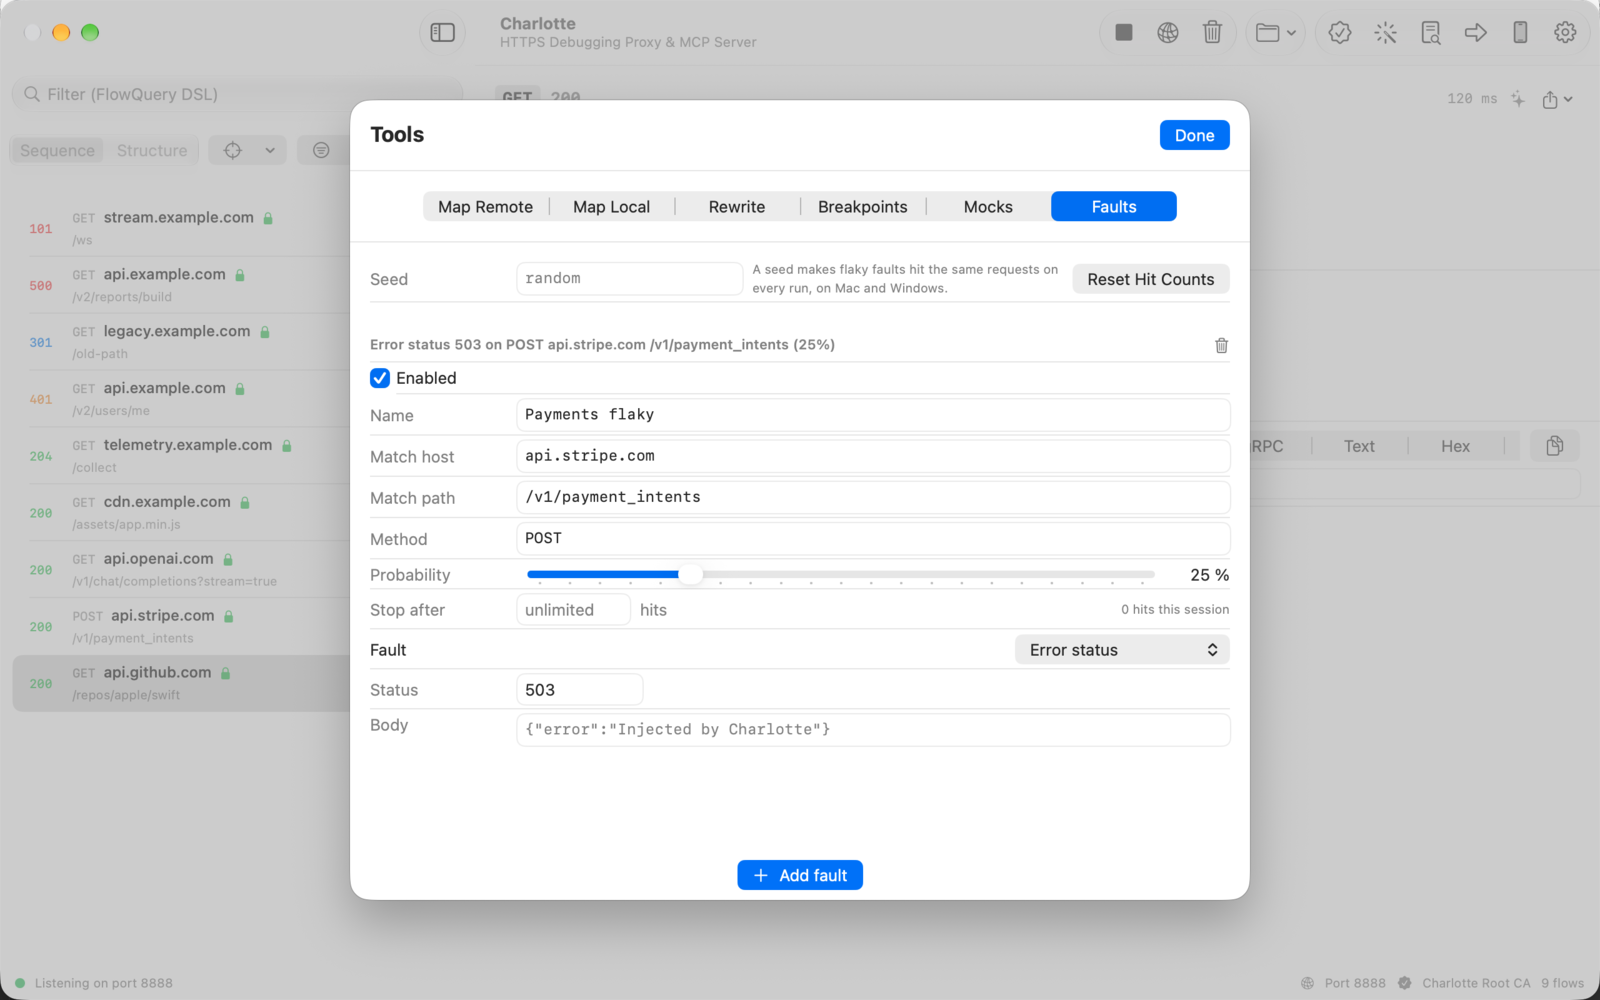Clear flows with the toolbar trash icon
The width and height of the screenshot is (1600, 1000).
[x=1212, y=33]
